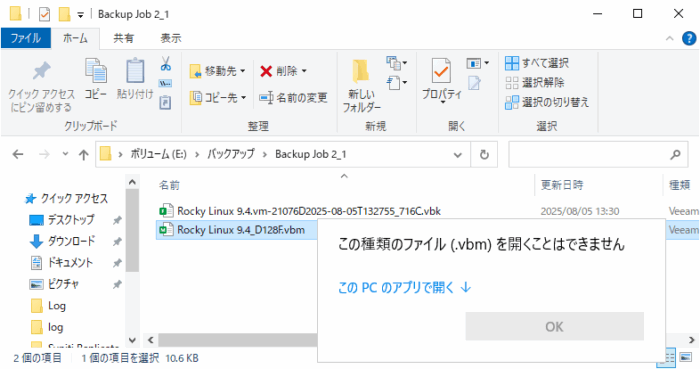Sort by the 名前 column header
The width and height of the screenshot is (700, 369).
[170, 185]
